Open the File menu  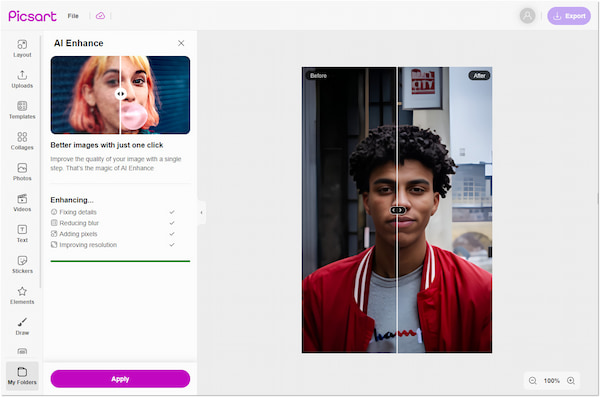click(x=73, y=16)
